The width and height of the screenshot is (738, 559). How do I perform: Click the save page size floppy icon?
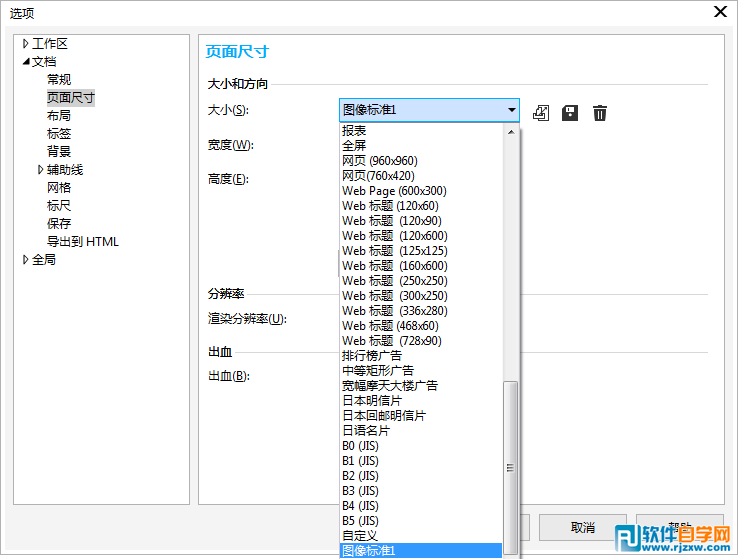tap(570, 113)
